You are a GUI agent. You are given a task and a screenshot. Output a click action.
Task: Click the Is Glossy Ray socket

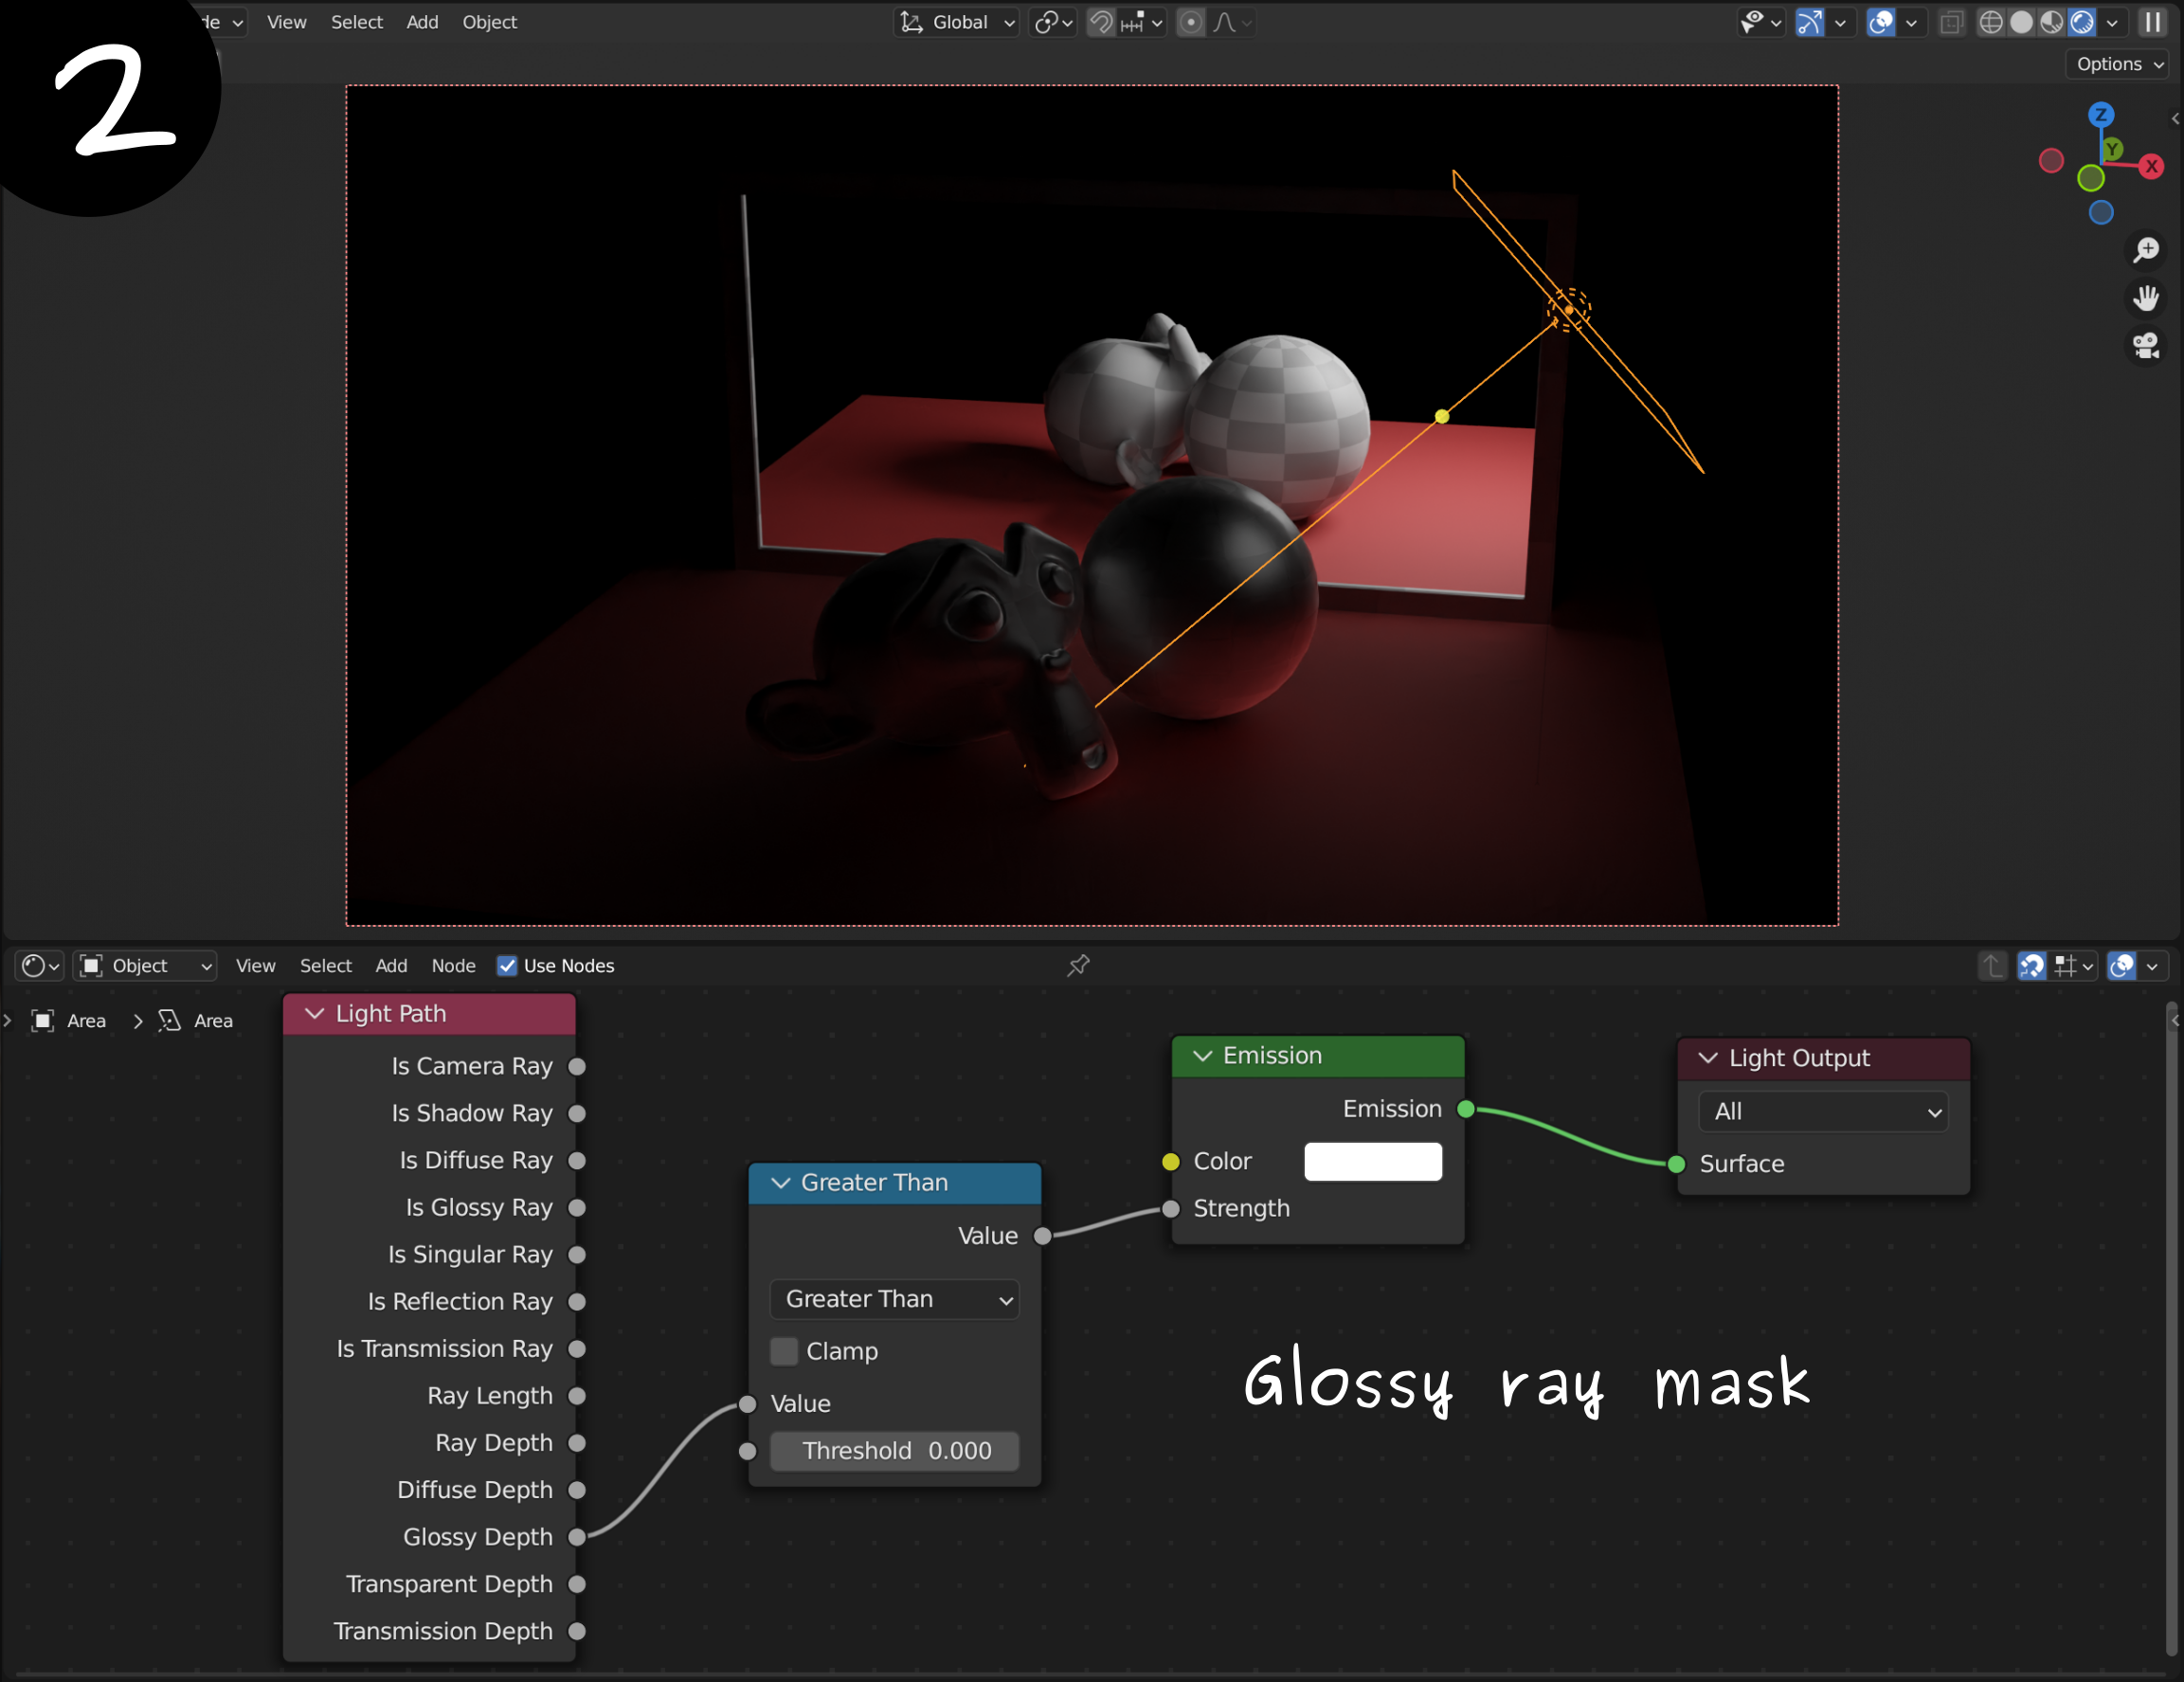577,1207
